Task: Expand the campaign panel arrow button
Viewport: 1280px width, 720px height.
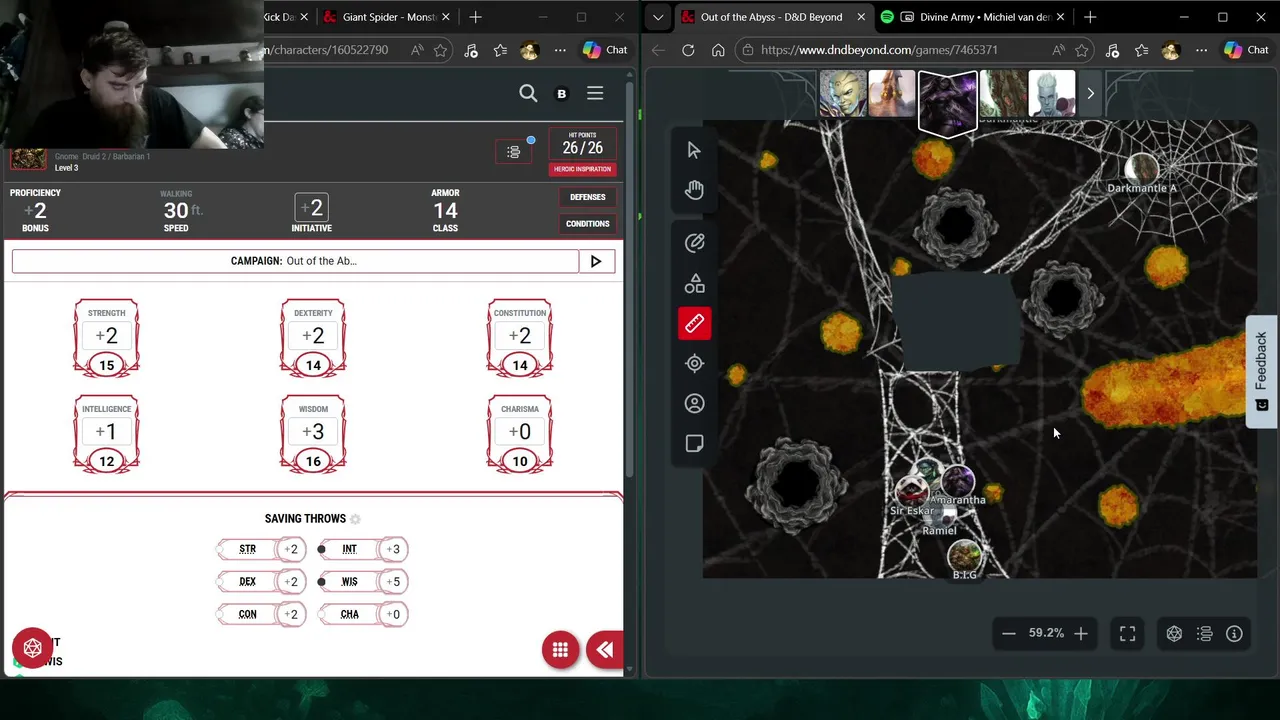Action: 596,261
